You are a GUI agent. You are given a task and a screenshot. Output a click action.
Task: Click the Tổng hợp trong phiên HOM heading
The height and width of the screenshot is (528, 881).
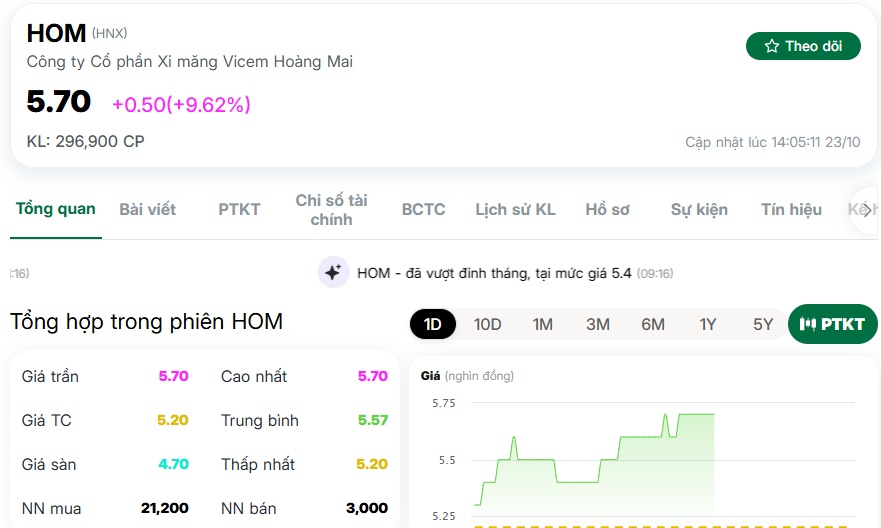(147, 322)
